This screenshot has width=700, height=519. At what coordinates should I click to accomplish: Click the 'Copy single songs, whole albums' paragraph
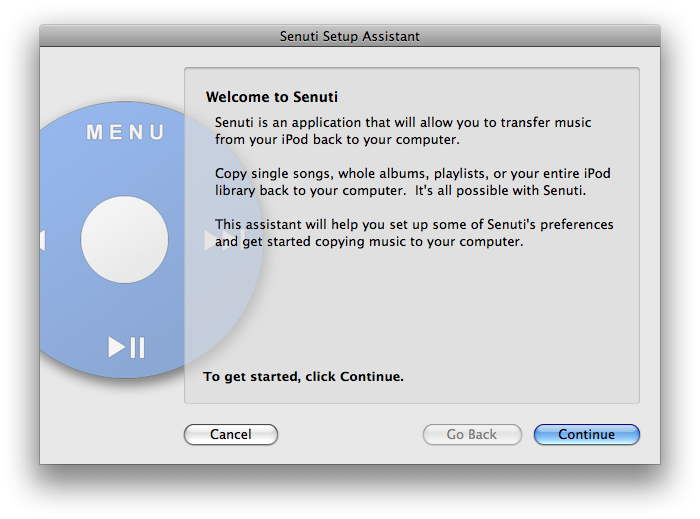pos(412,182)
